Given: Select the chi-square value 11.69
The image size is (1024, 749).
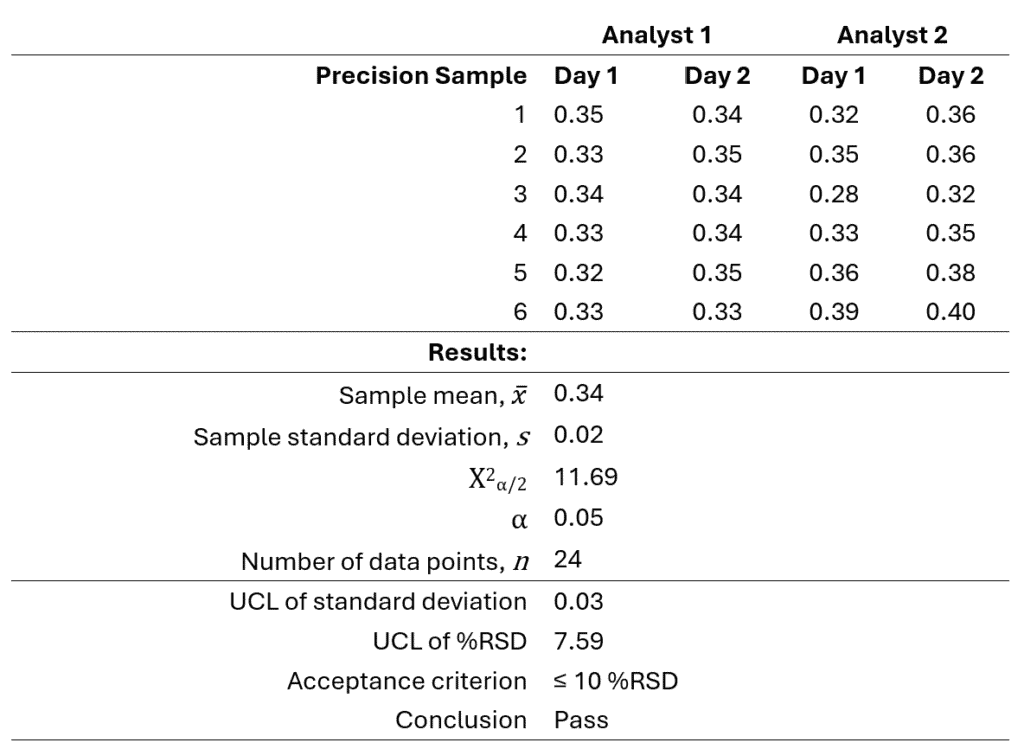Looking at the screenshot, I should pyautogui.click(x=586, y=477).
